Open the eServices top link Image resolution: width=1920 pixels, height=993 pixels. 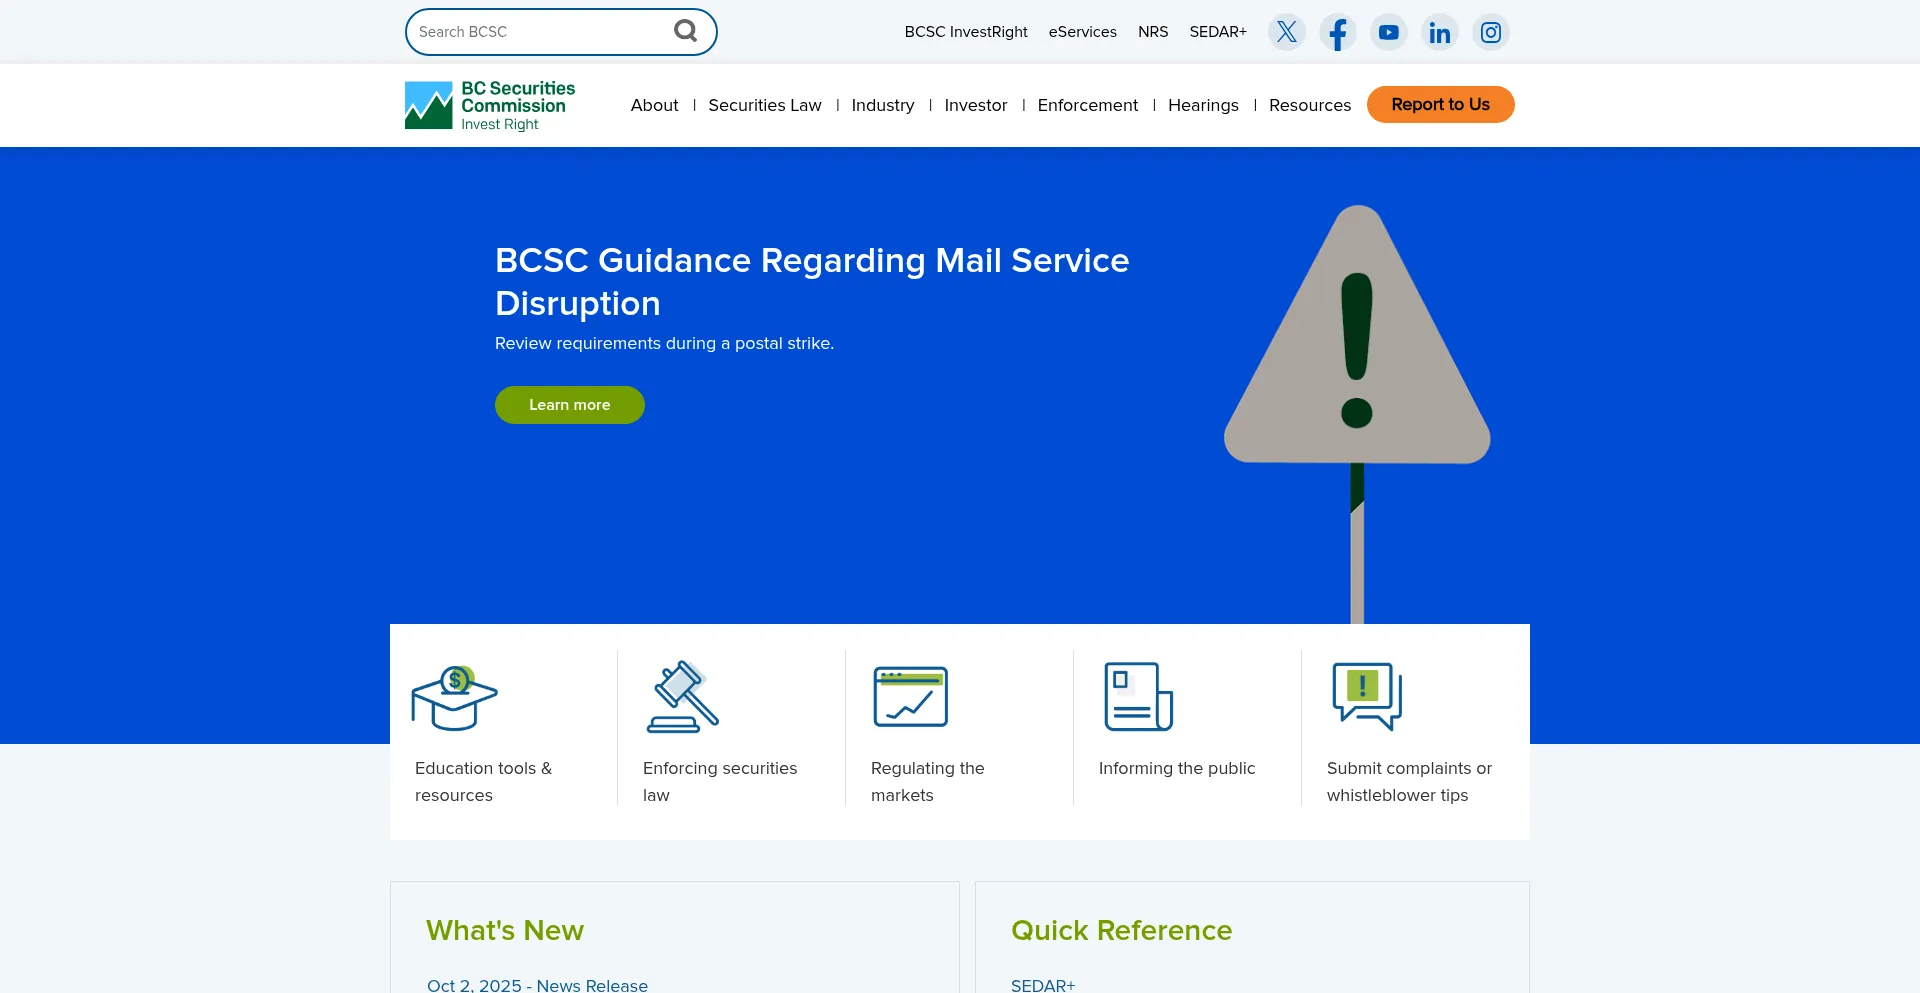coord(1082,32)
